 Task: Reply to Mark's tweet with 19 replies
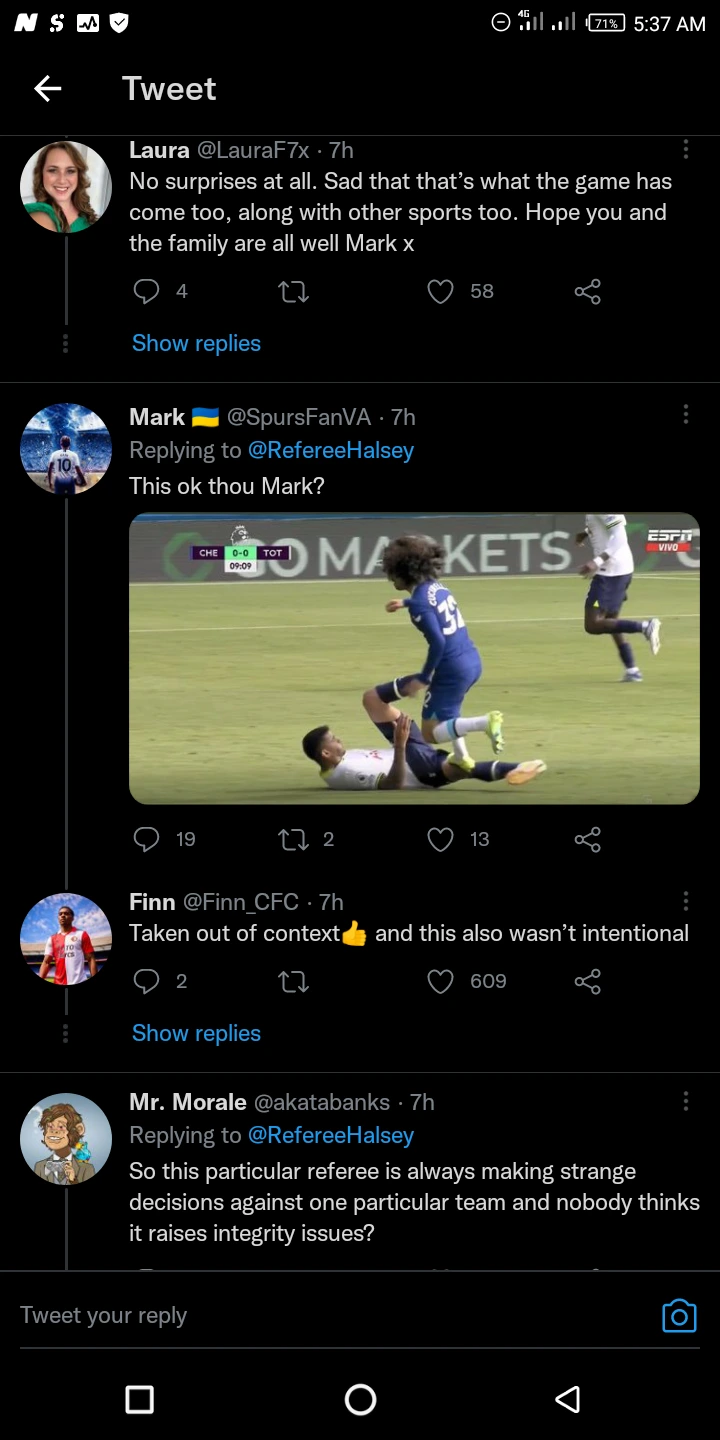coord(147,839)
